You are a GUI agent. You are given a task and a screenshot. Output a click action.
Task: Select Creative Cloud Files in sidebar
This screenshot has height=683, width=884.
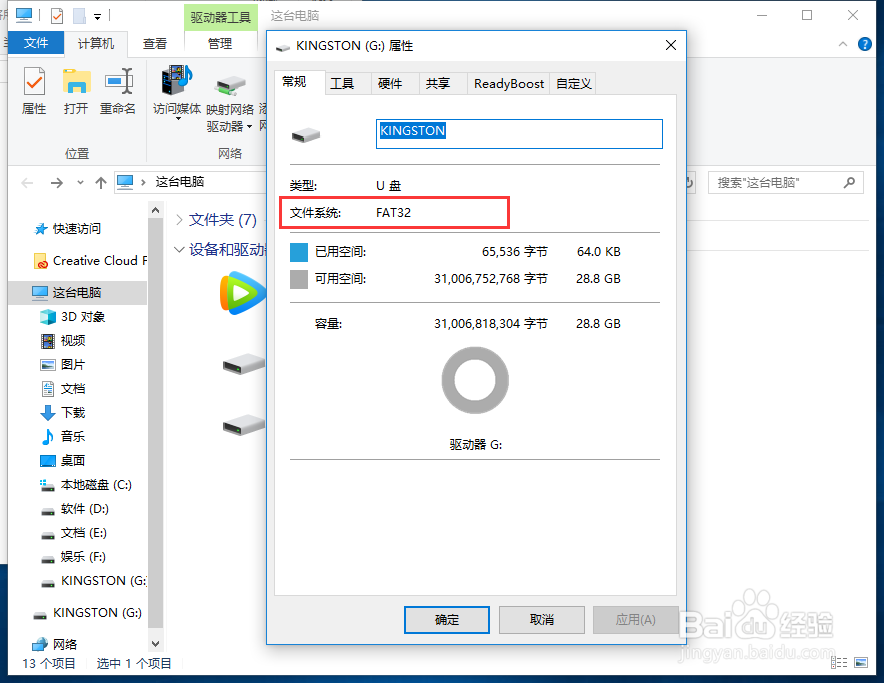tap(90, 261)
